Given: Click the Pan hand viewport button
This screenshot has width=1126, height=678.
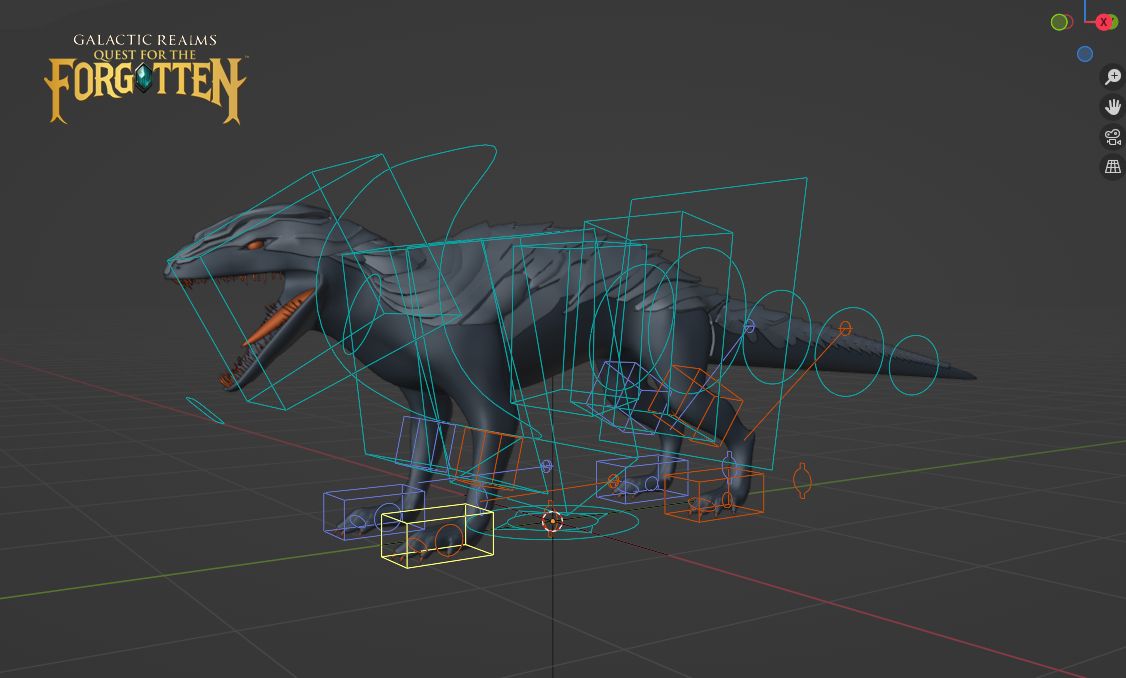Looking at the screenshot, I should pos(1113,107).
